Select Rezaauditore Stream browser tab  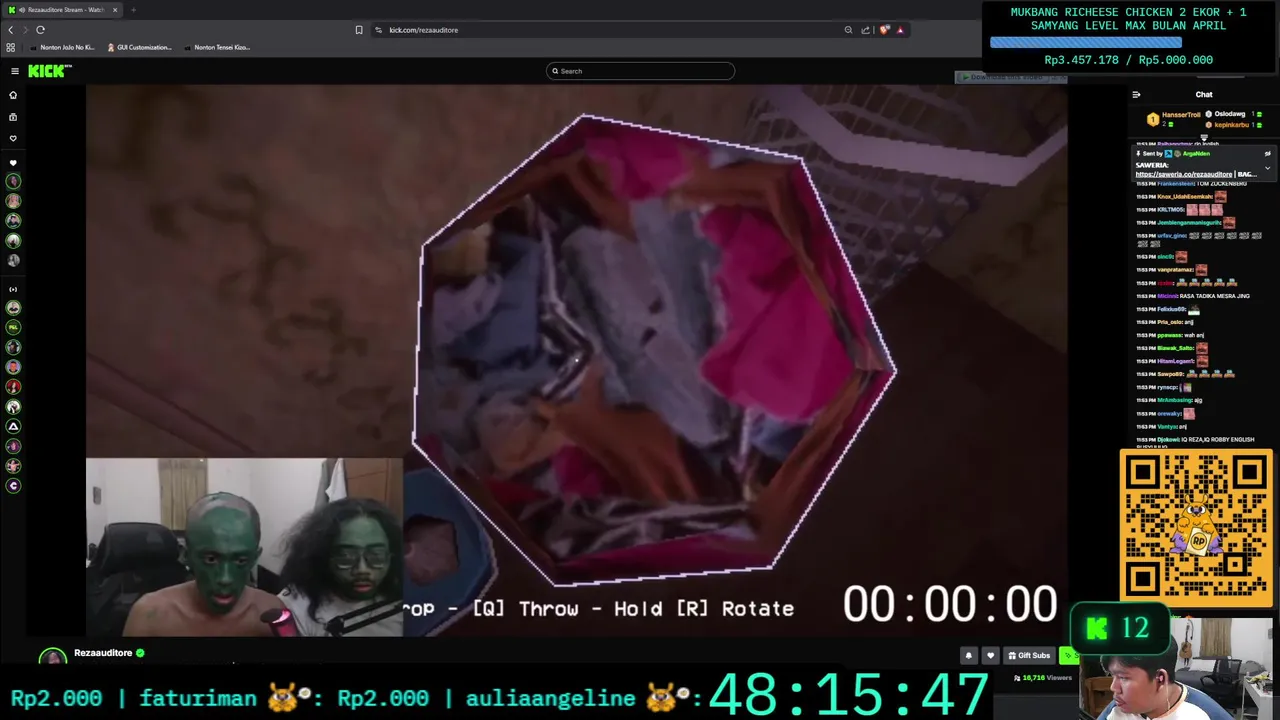(x=63, y=10)
